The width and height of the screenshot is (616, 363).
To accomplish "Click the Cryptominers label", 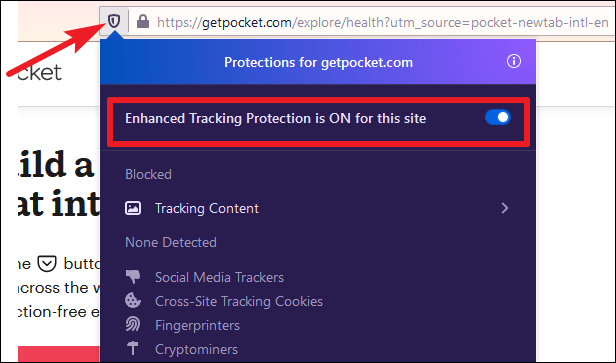I will tap(196, 349).
